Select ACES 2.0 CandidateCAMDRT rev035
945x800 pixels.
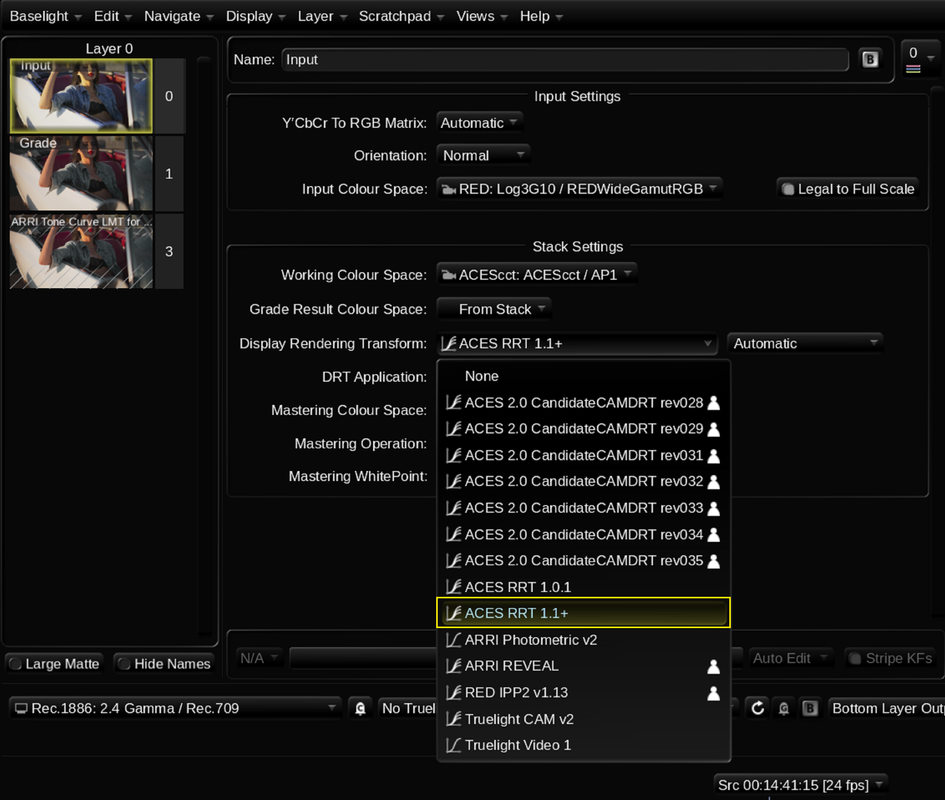(583, 561)
